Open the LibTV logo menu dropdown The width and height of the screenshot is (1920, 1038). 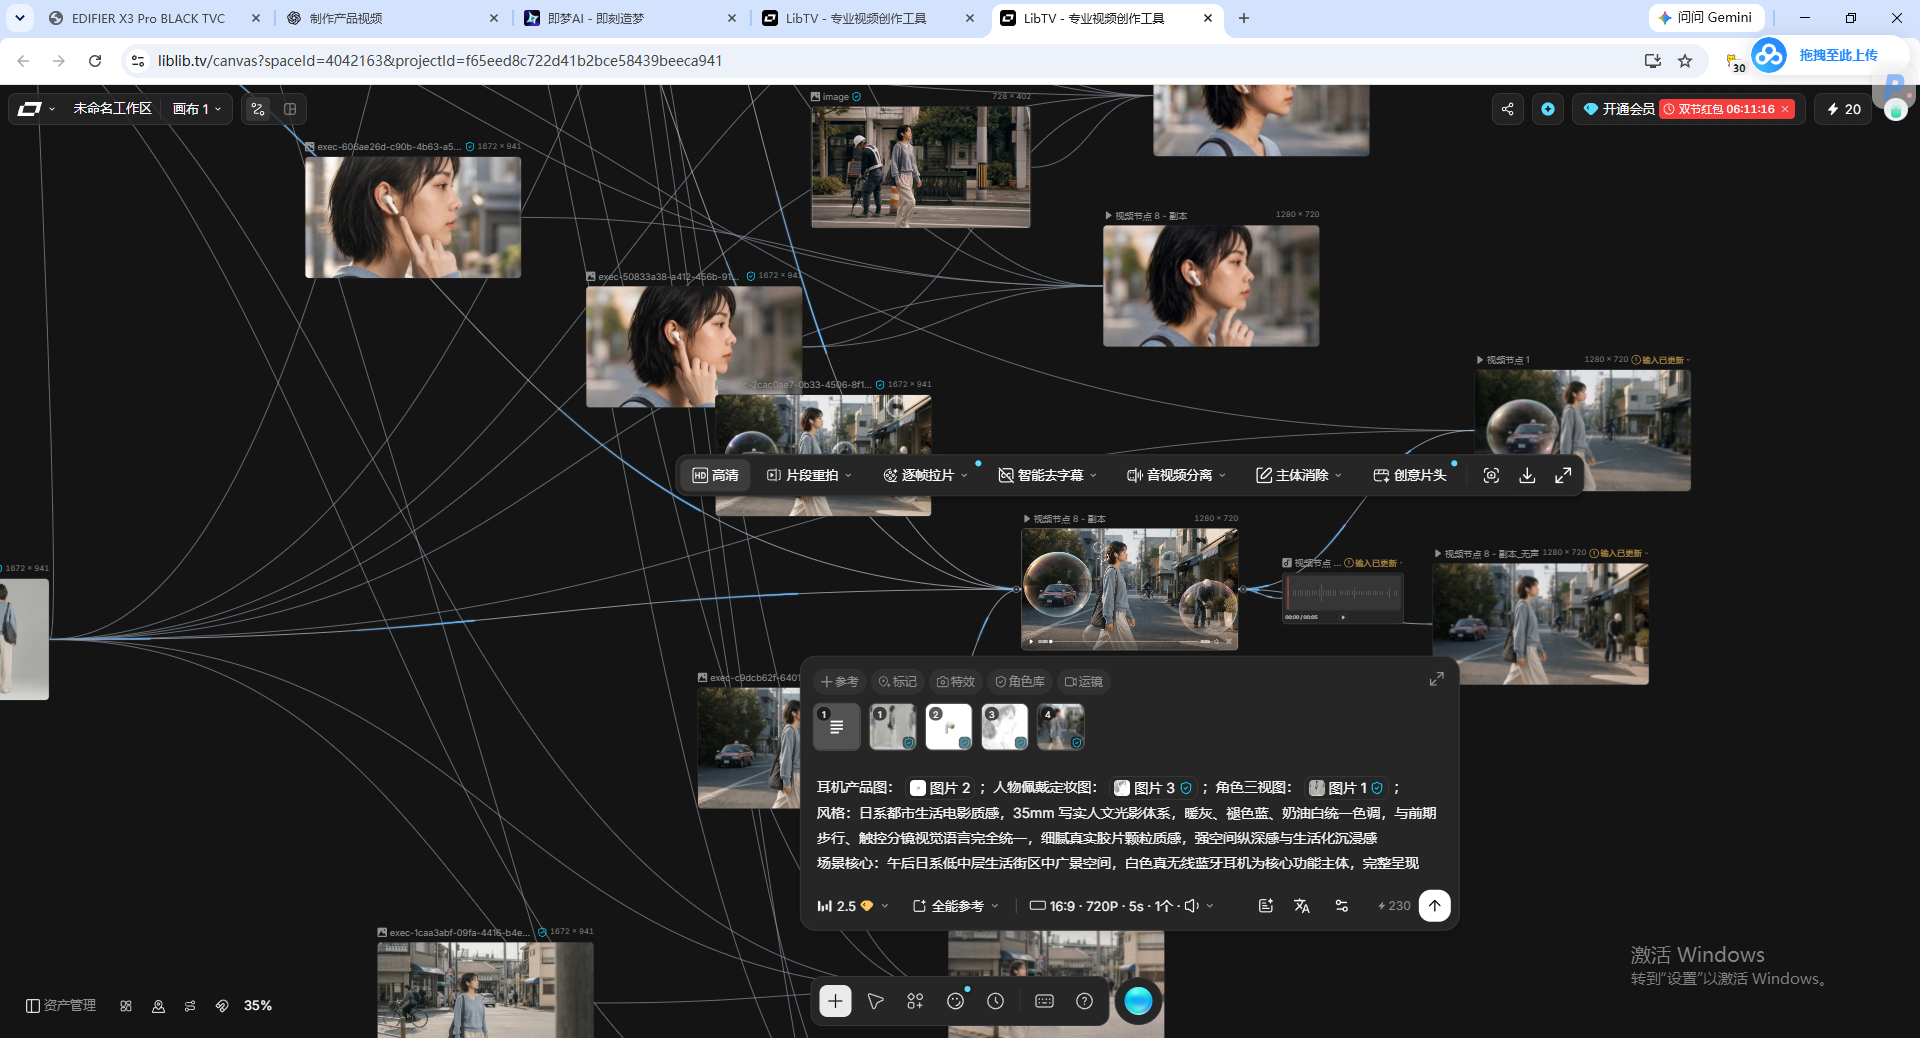36,109
